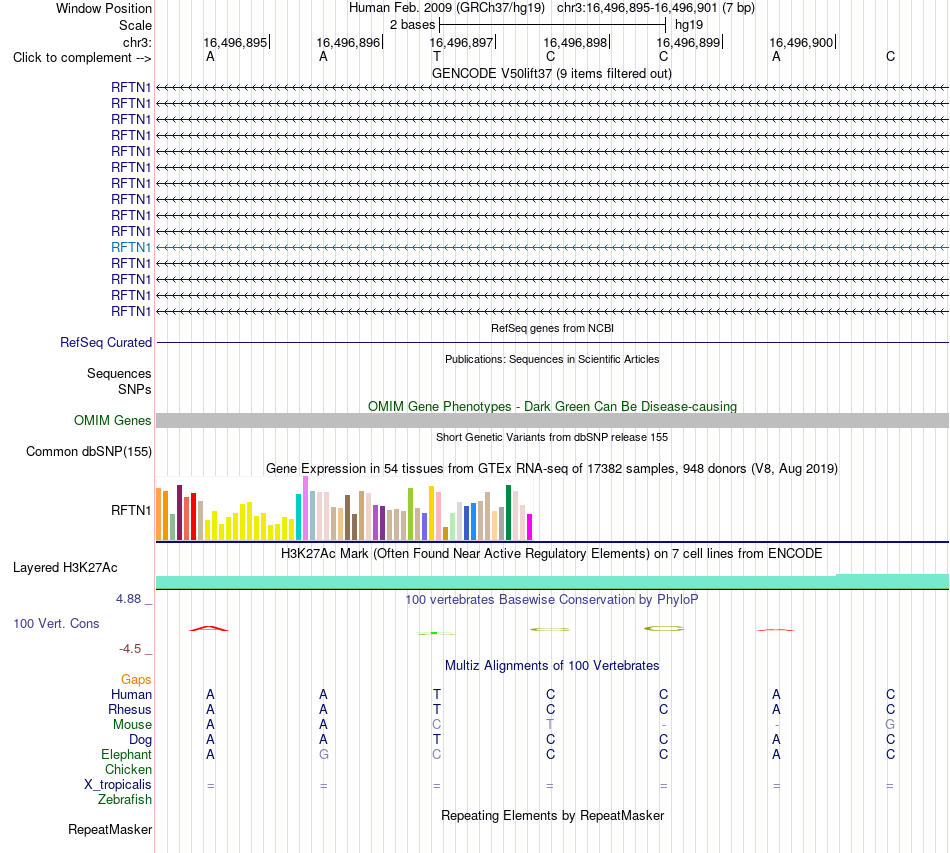This screenshot has height=853, width=950.
Task: Click the RepeatMasker track label
Action: (x=110, y=829)
